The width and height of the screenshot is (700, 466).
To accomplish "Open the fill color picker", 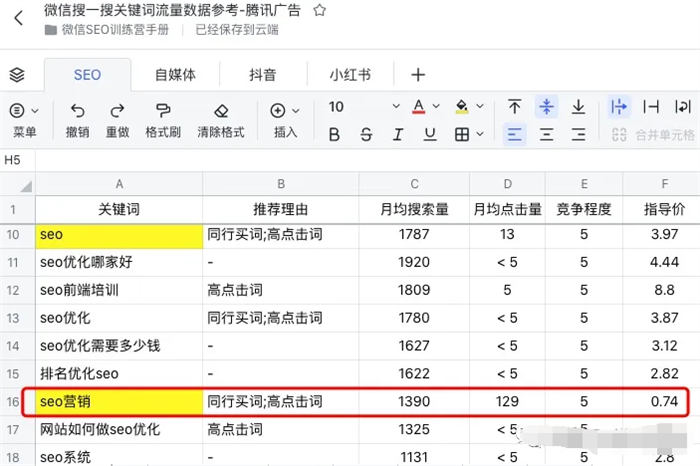I will coord(469,107).
